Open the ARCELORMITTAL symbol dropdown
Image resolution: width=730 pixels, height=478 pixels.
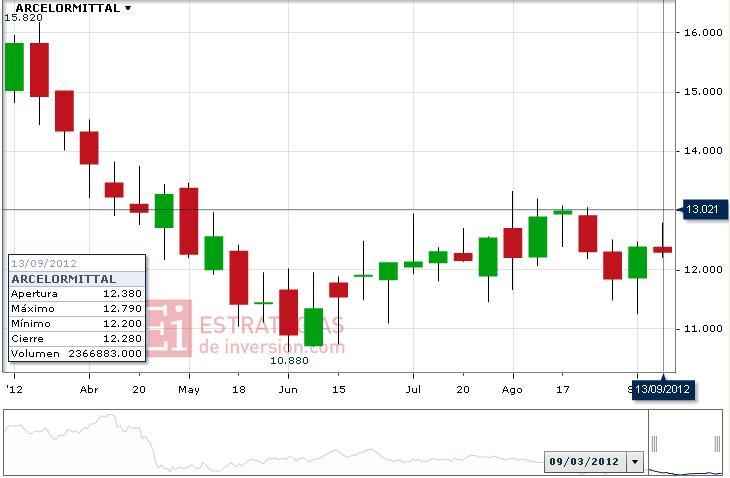click(x=73, y=8)
